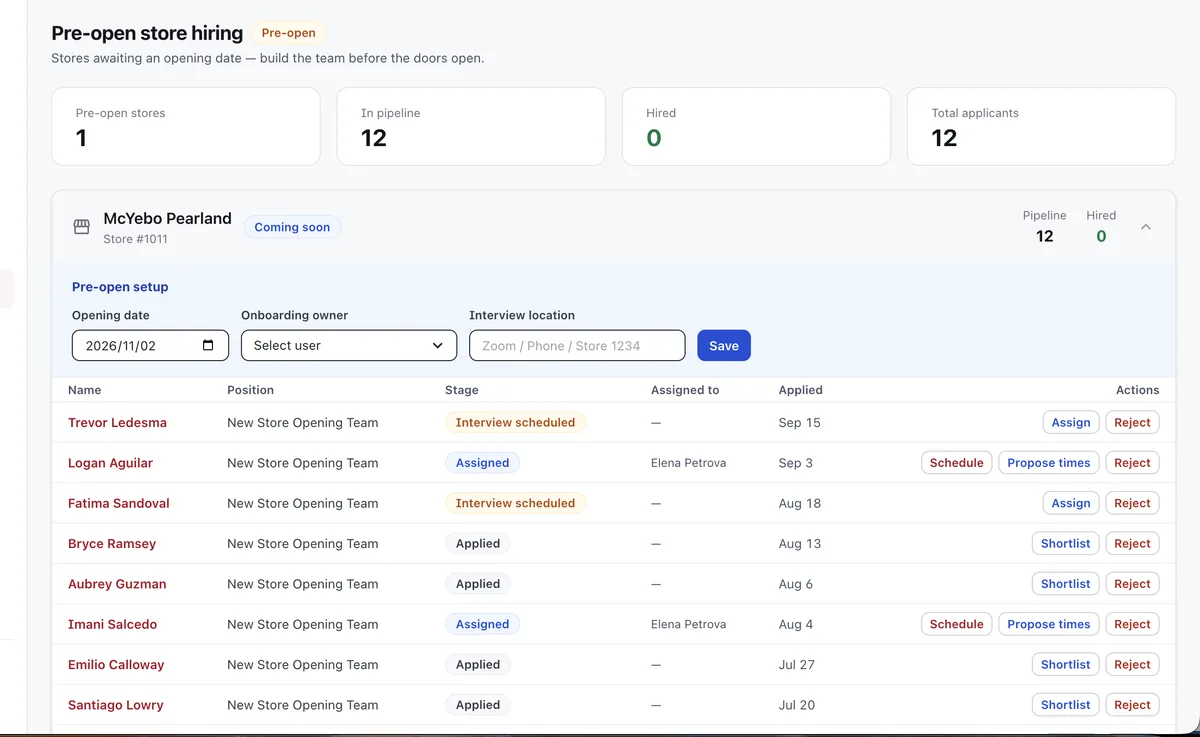Viewport: 1200px width, 737px height.
Task: Click the Position column header
Action: pos(250,390)
